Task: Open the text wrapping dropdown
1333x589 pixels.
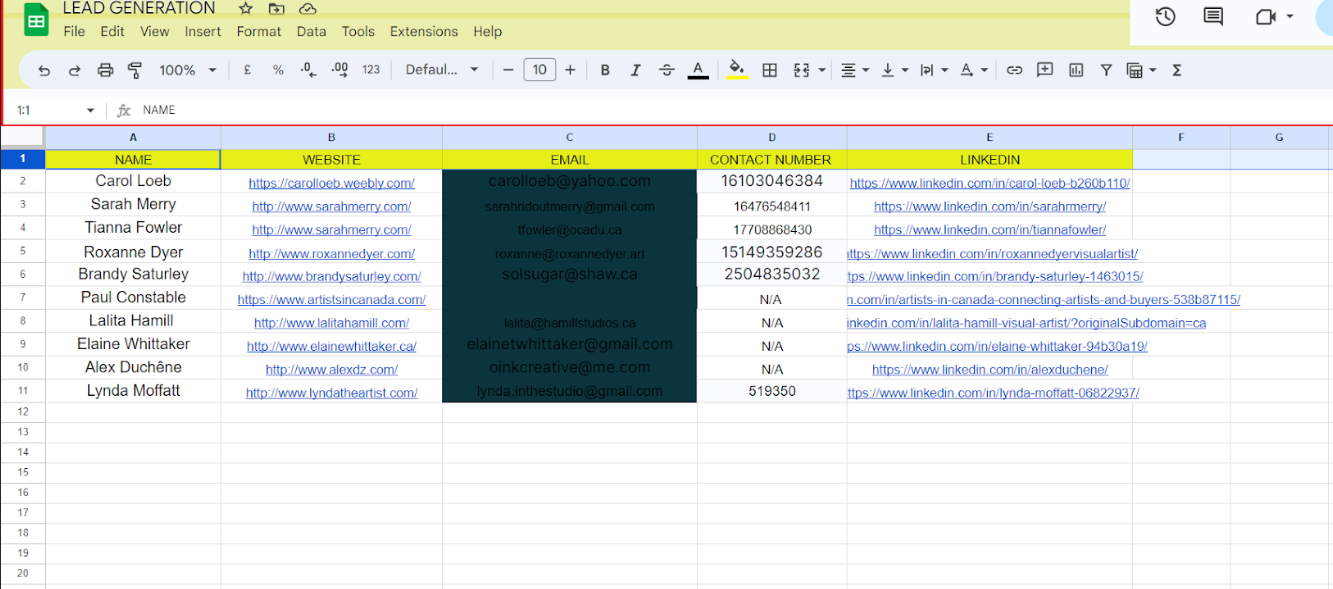Action: point(932,70)
